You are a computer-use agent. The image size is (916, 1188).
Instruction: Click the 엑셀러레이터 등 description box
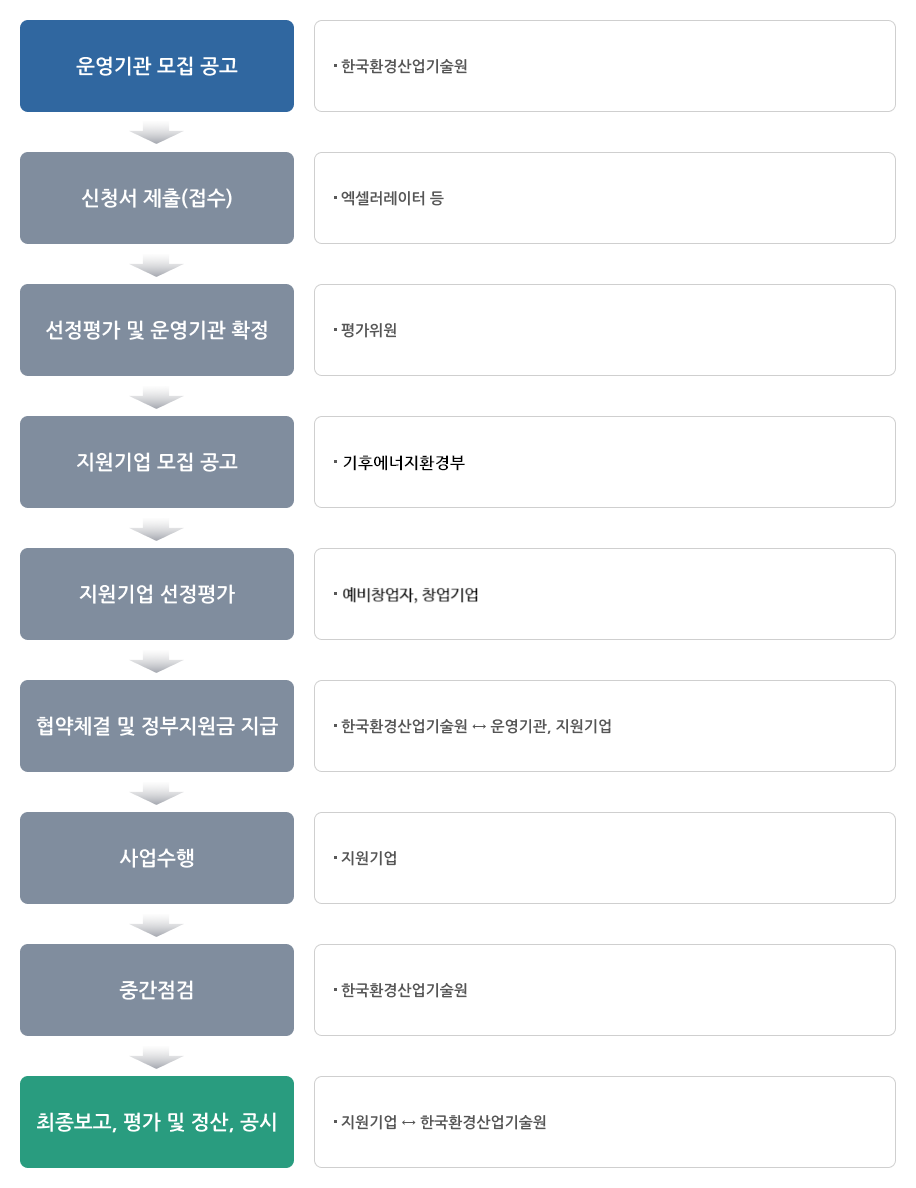(604, 198)
